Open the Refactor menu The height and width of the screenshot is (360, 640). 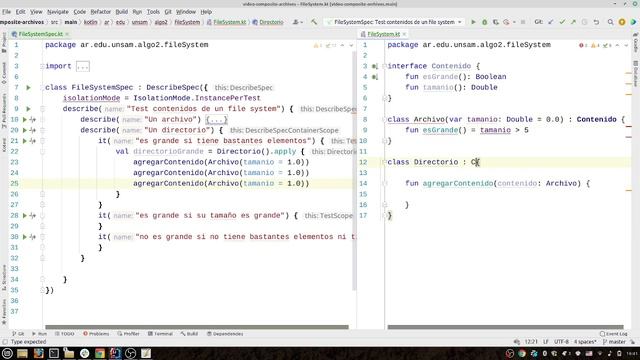click(x=100, y=12)
